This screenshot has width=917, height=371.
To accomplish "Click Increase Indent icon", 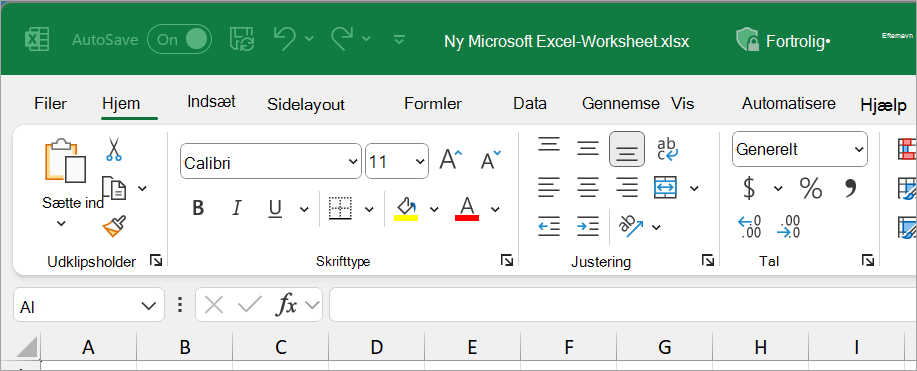I will pyautogui.click(x=588, y=226).
